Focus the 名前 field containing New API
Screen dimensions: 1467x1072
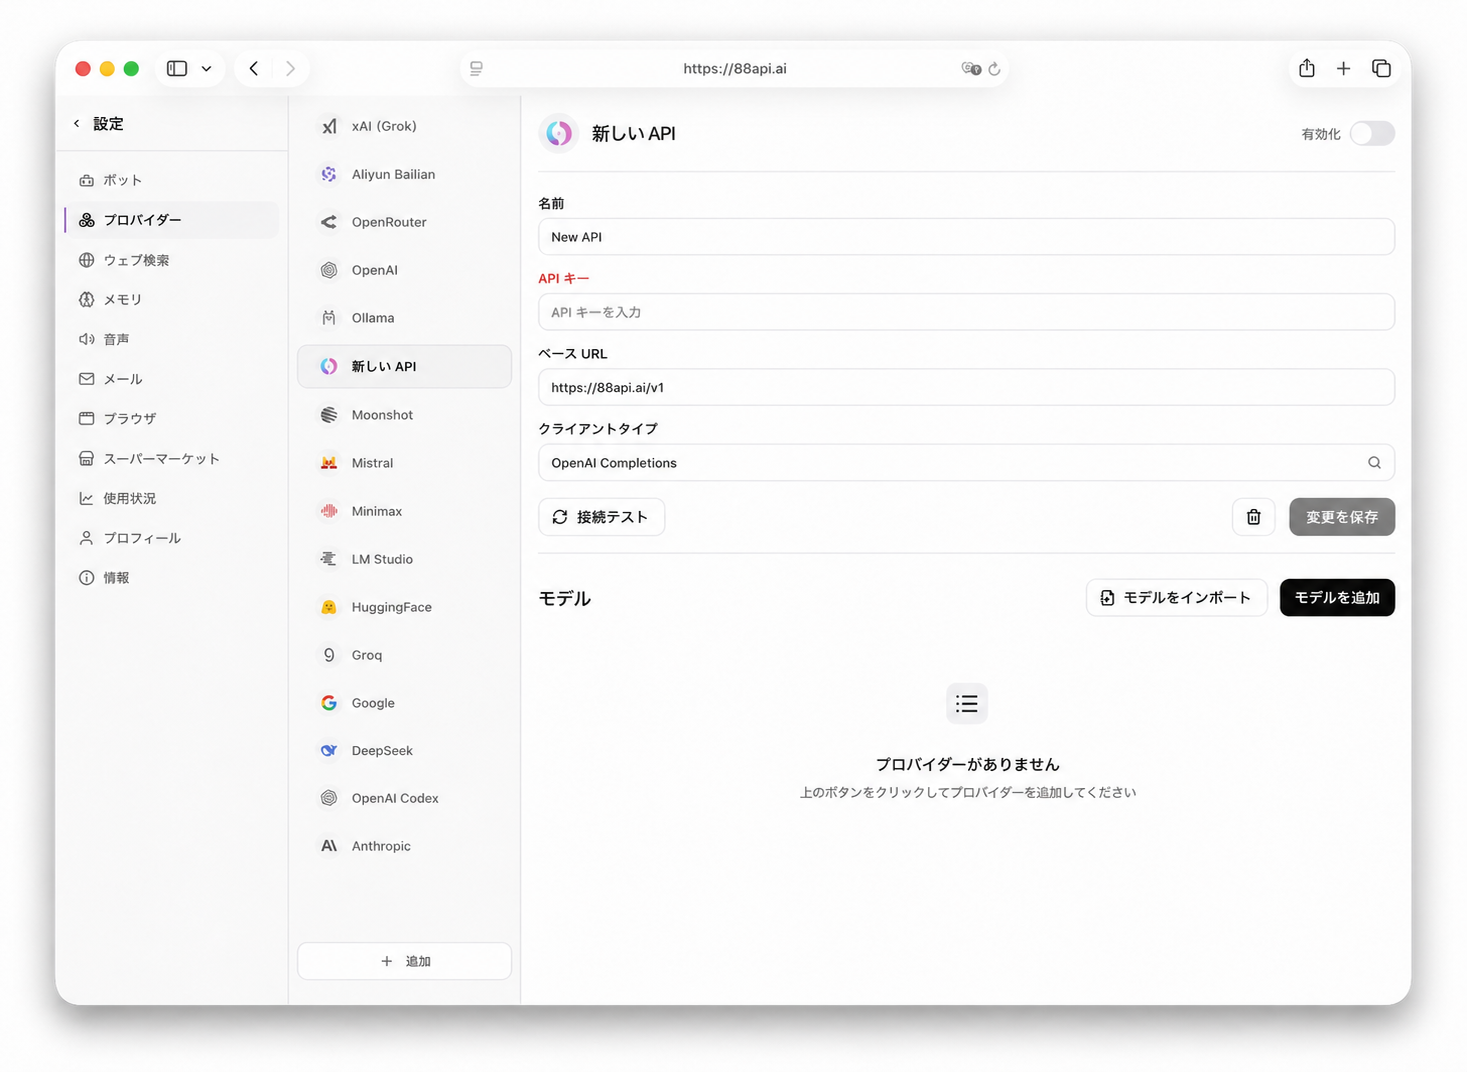point(966,237)
